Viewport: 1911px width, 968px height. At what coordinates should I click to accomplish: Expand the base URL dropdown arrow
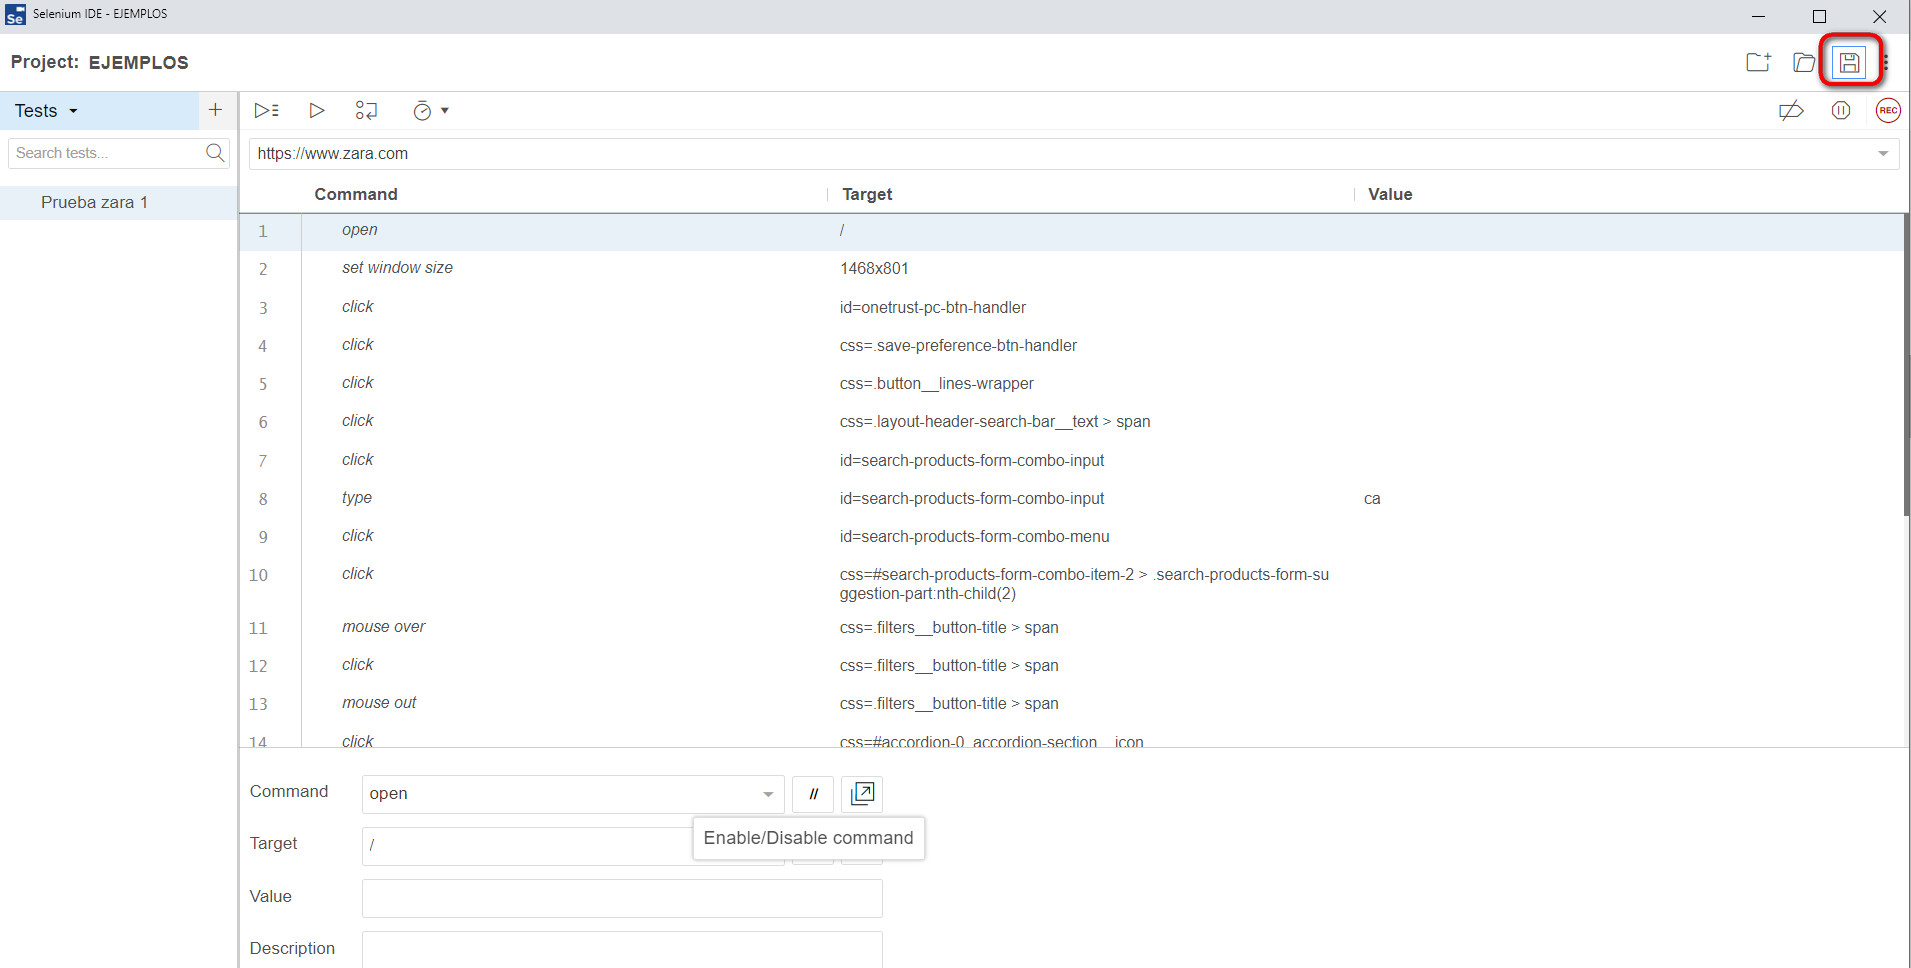click(1882, 154)
